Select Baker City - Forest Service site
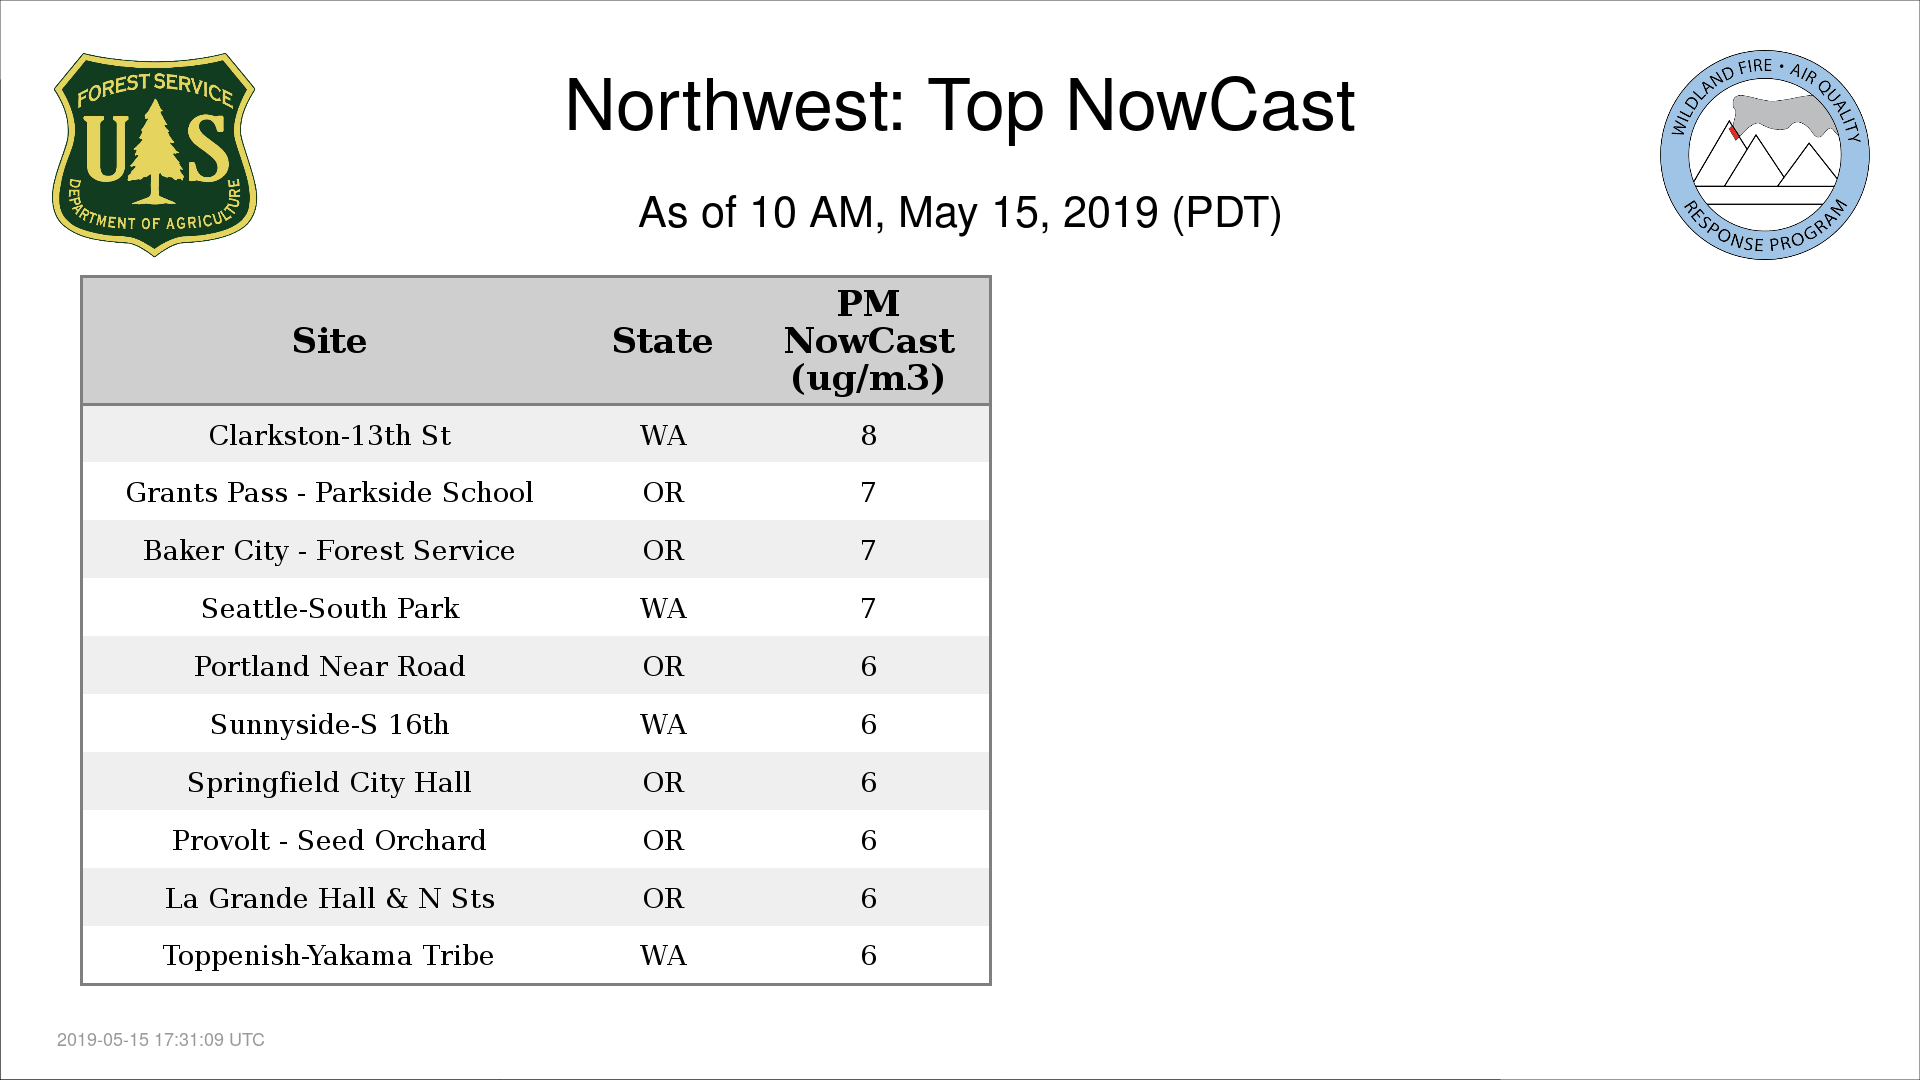Viewport: 1920px width, 1080px height. coord(329,551)
